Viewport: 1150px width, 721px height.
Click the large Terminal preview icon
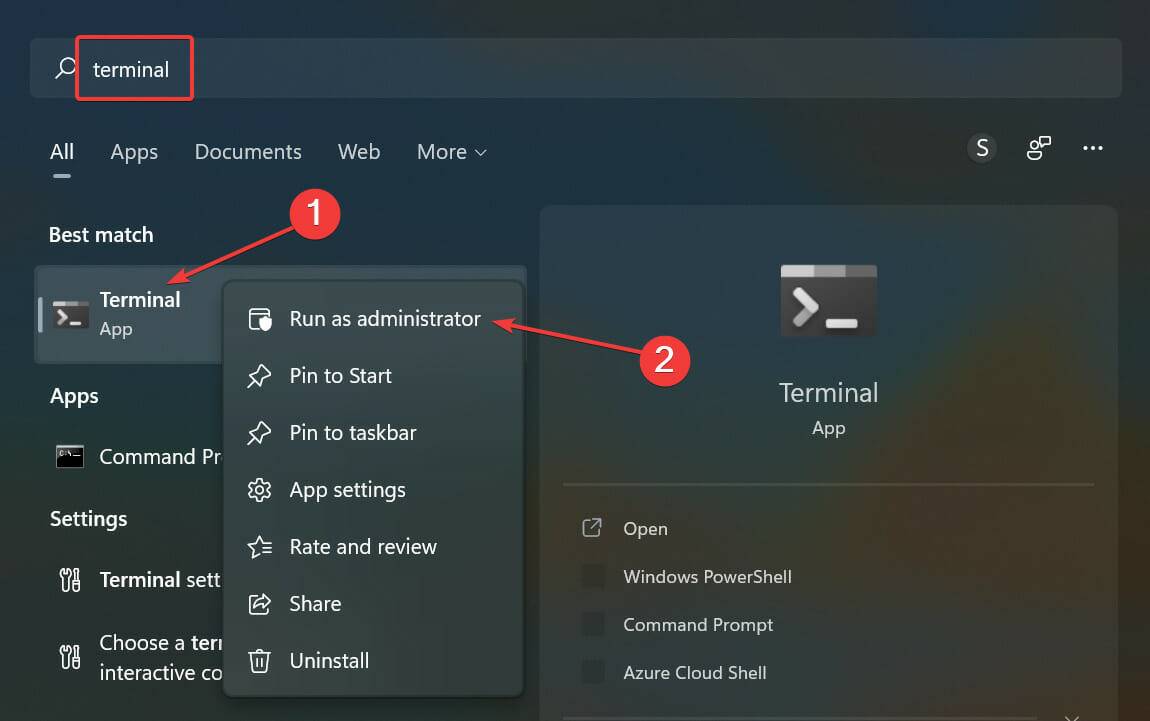(x=828, y=300)
